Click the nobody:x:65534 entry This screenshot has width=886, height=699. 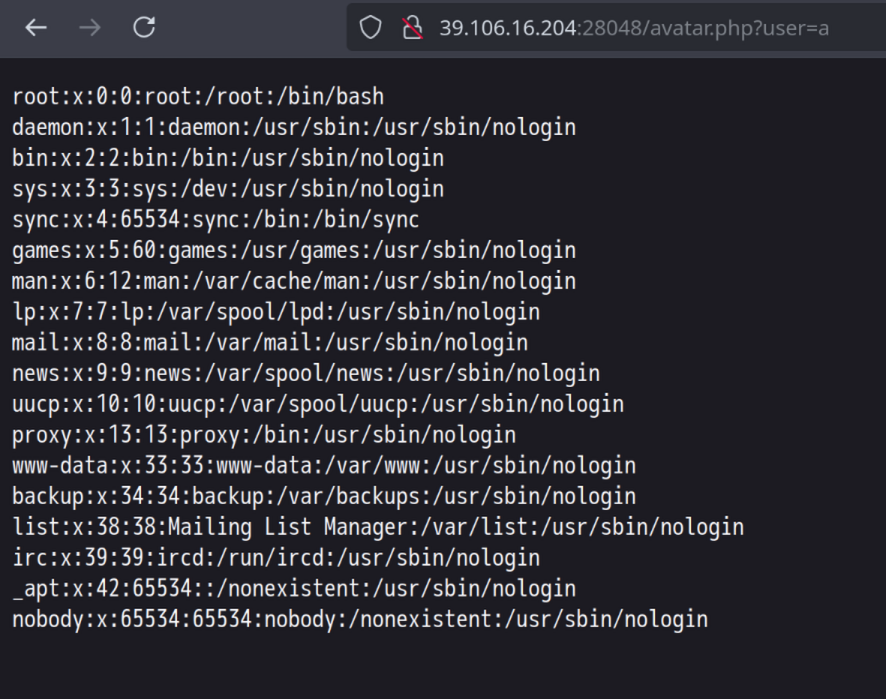click(360, 619)
